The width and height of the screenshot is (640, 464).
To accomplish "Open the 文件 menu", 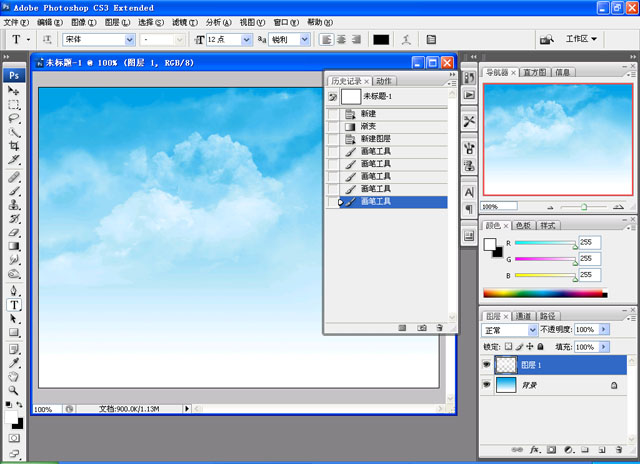I will click(x=16, y=22).
